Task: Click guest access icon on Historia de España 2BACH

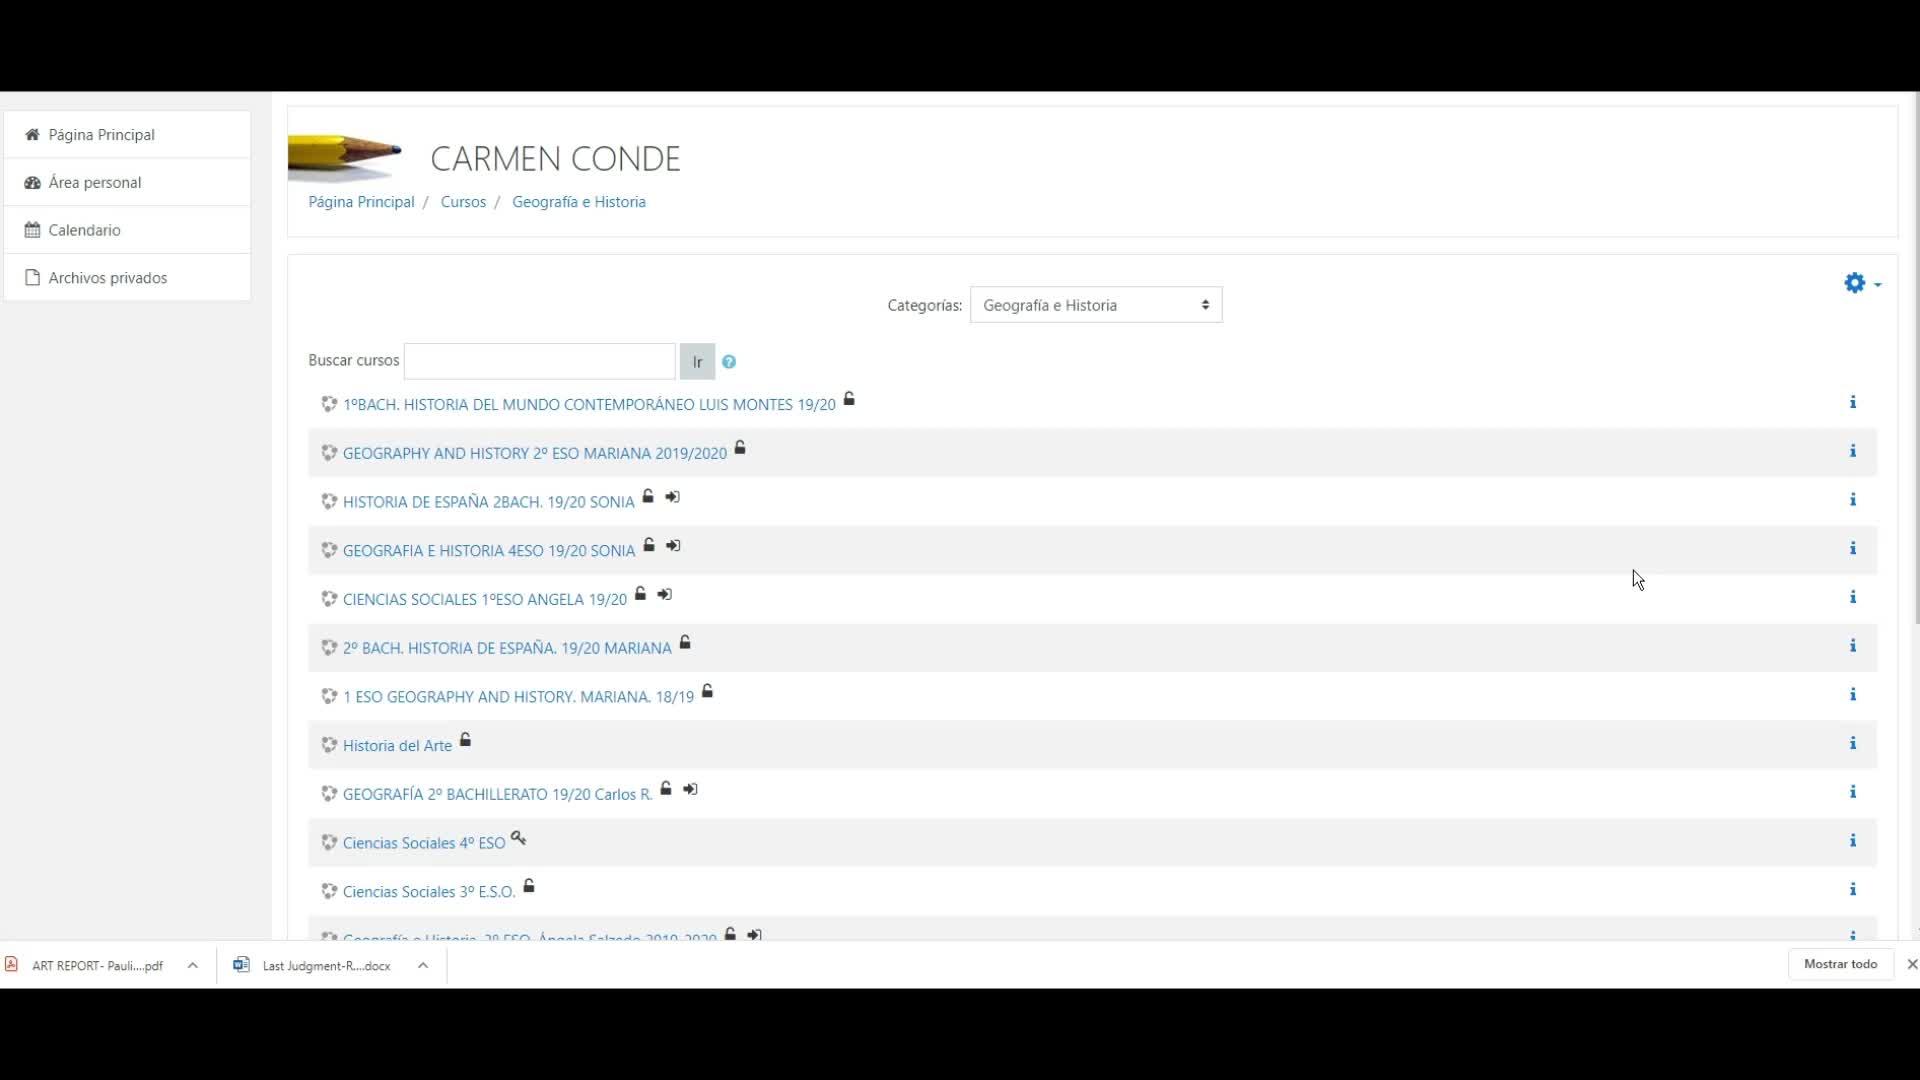Action: (x=672, y=497)
